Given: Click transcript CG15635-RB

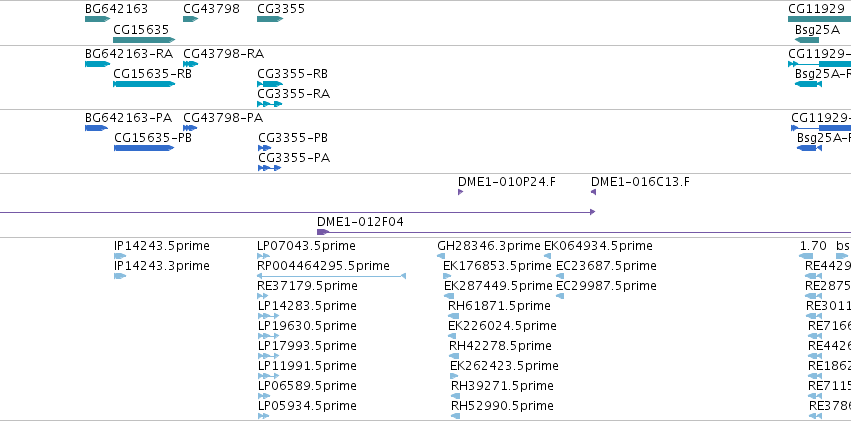Looking at the screenshot, I should pyautogui.click(x=153, y=73).
